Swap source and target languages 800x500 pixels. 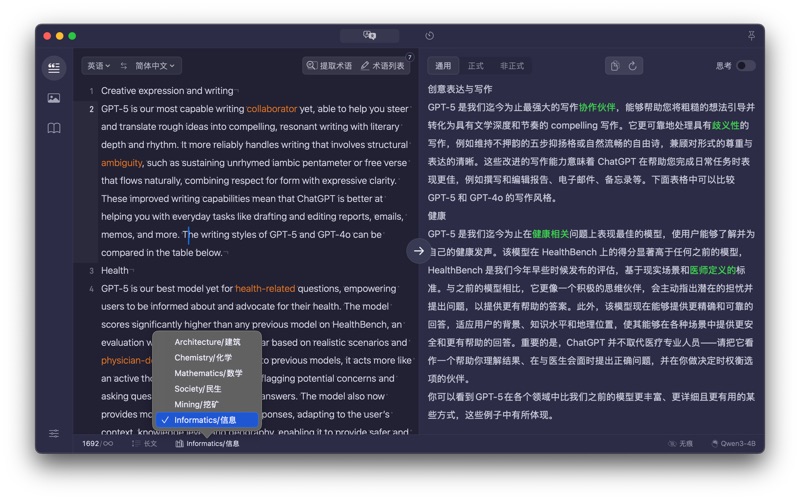tap(124, 66)
